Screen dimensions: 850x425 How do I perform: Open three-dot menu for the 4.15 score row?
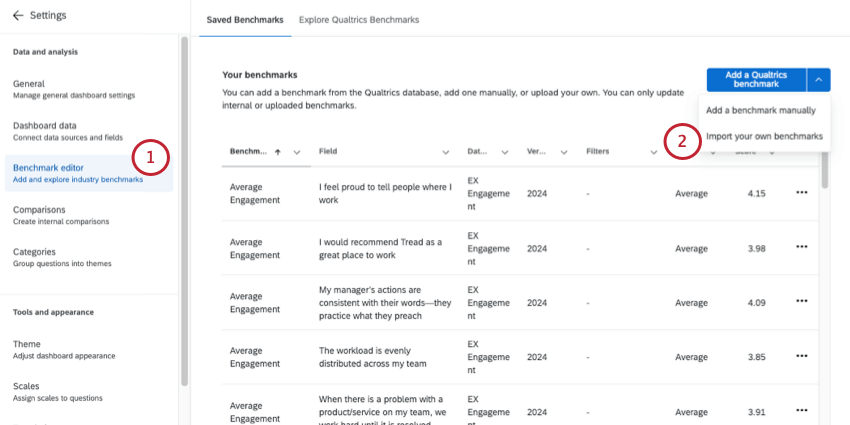(801, 193)
